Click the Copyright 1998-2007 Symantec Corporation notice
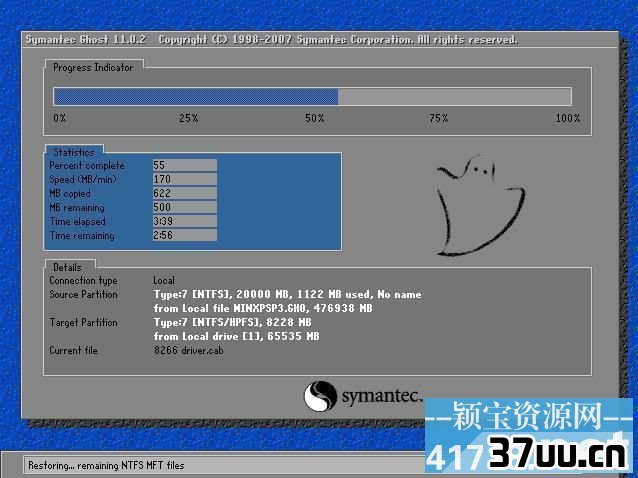This screenshot has height=478, width=638. [338, 39]
